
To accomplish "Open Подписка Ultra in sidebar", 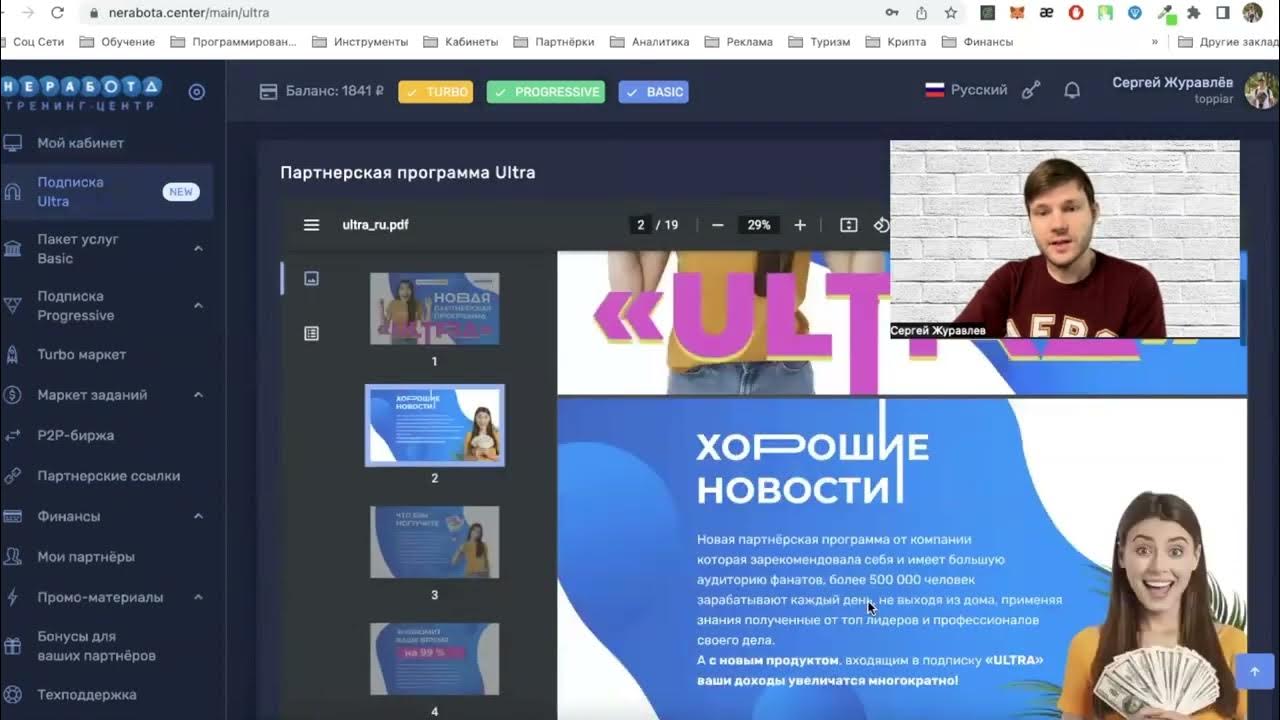I will coord(106,192).
